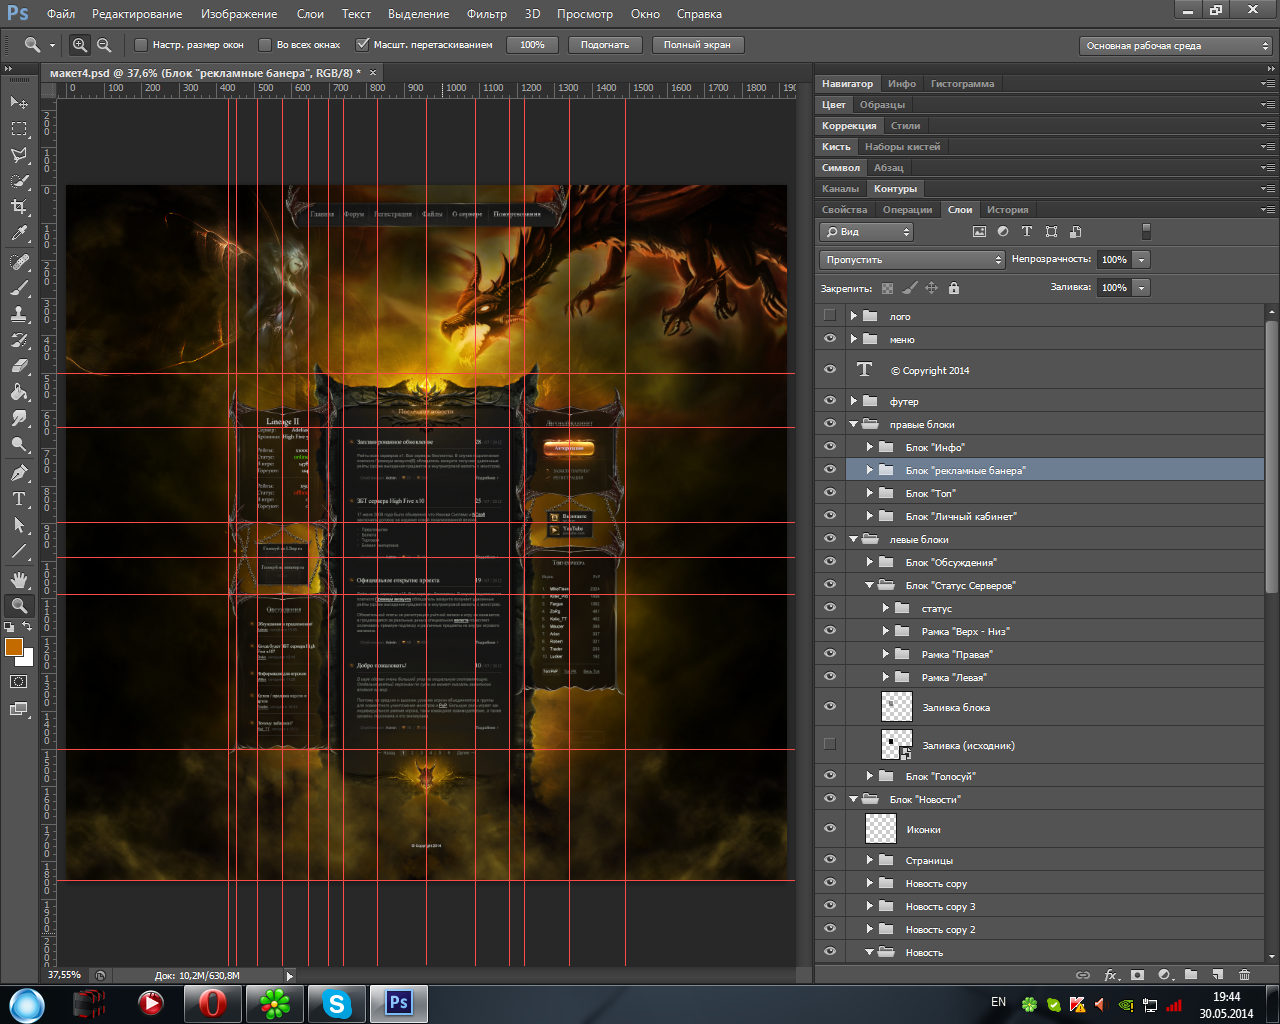Select the Horizontal Type tool

tap(19, 498)
